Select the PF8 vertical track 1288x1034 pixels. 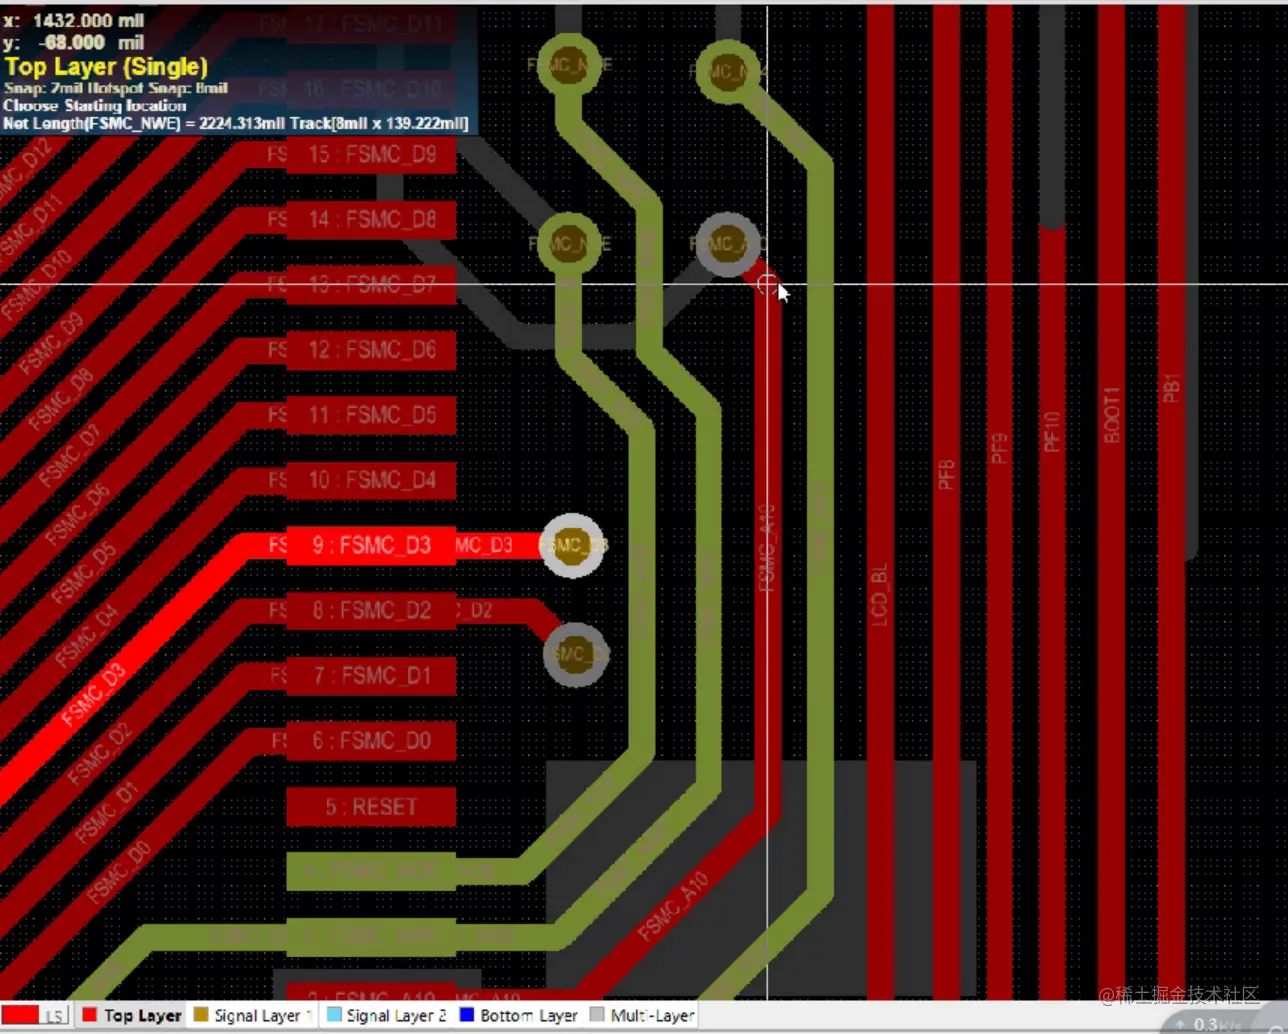point(947,500)
